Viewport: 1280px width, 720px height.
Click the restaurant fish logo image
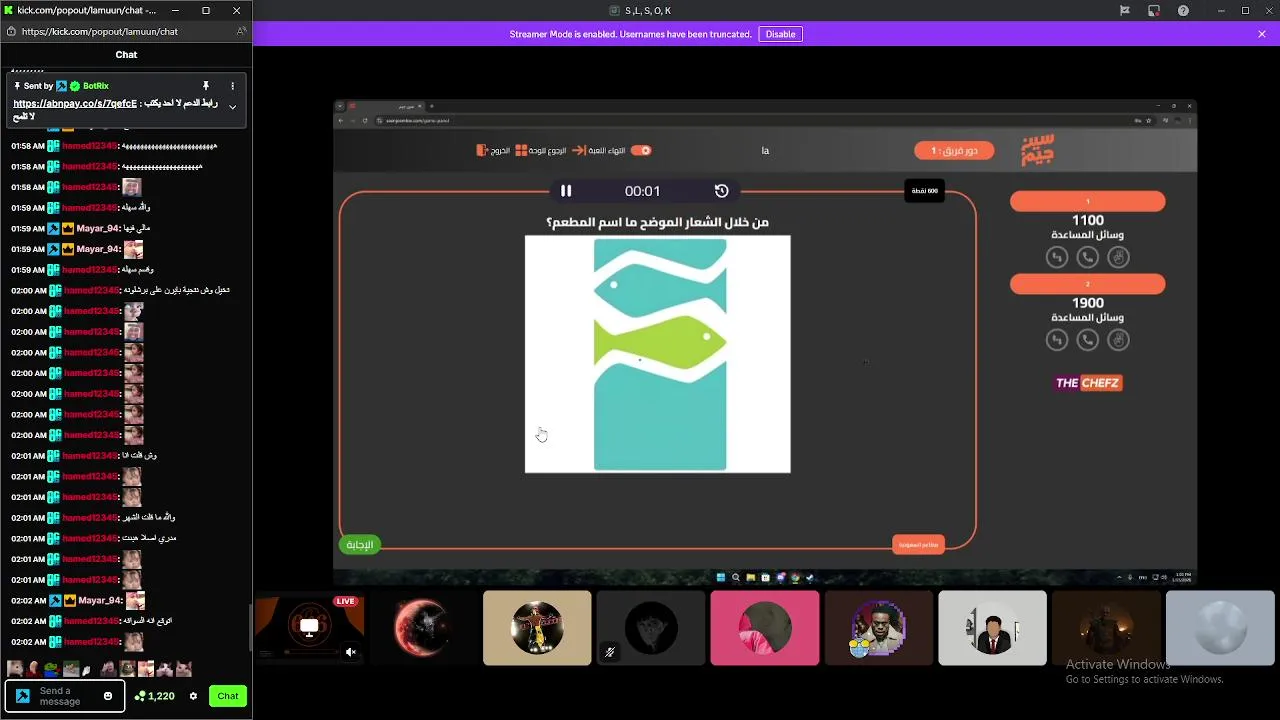coord(658,354)
